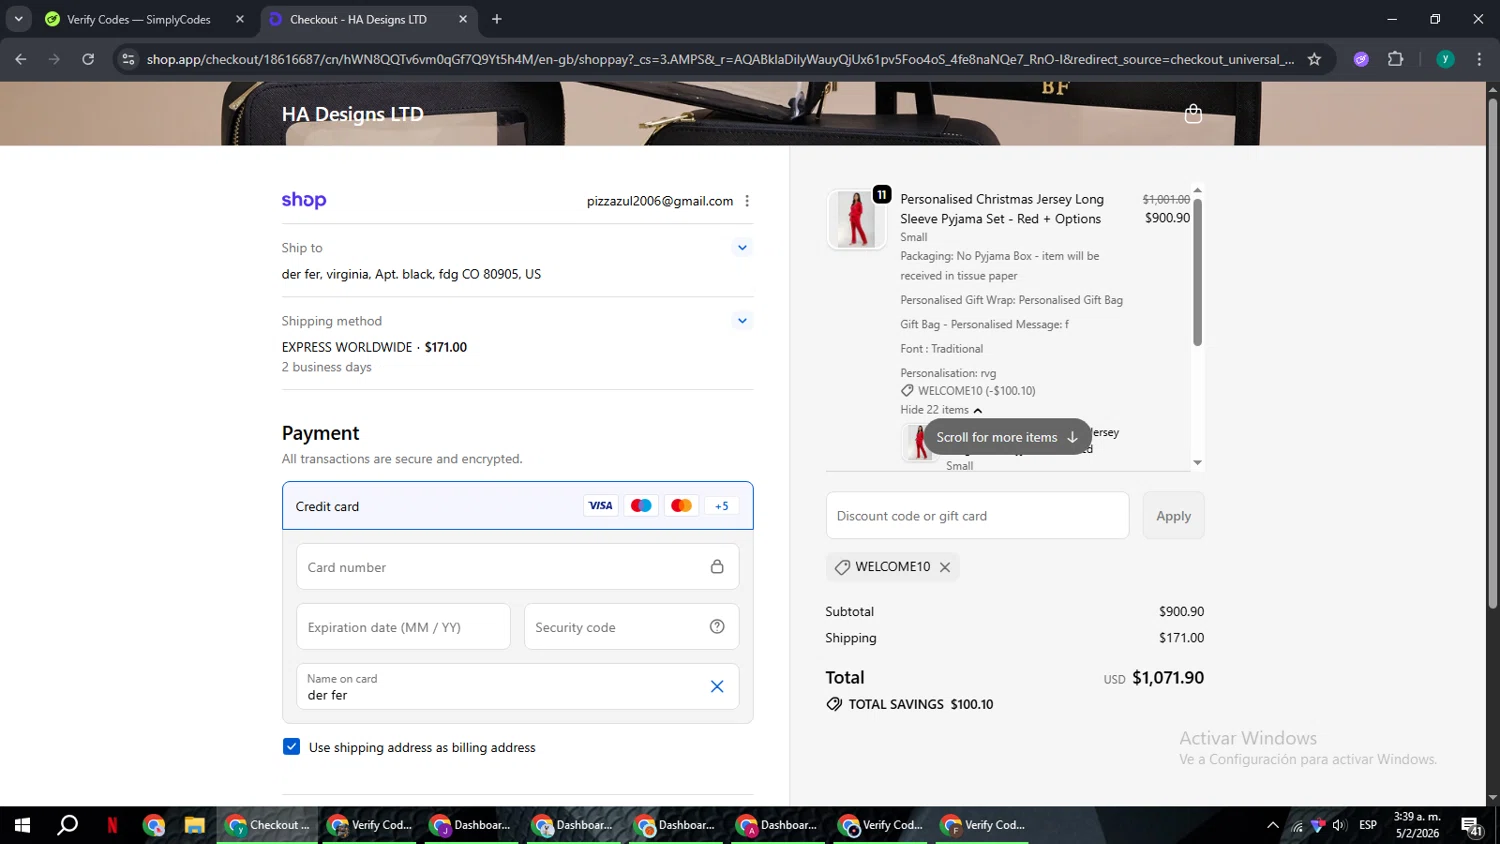Focus the Card number field
1500x844 pixels.
[517, 567]
